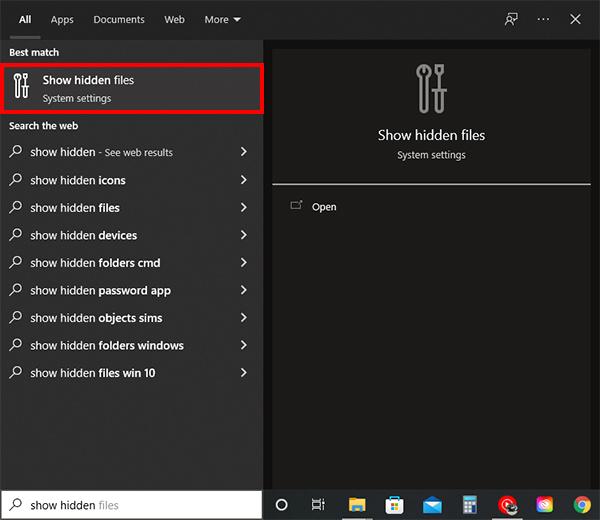Expand arrow beside 'show hidden objects sims'
Image resolution: width=600 pixels, height=520 pixels.
click(244, 317)
